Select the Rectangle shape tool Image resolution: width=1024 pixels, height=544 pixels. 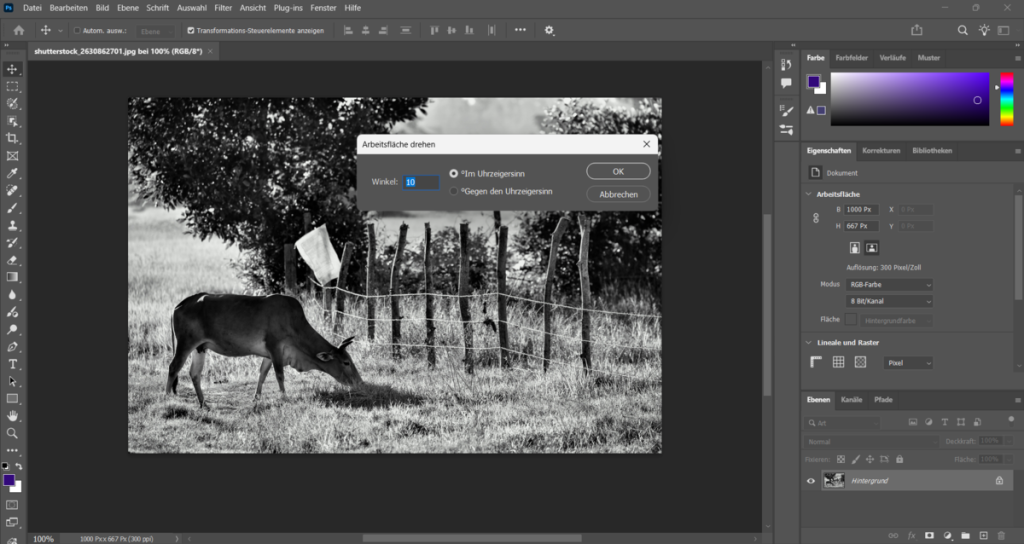(x=12, y=398)
